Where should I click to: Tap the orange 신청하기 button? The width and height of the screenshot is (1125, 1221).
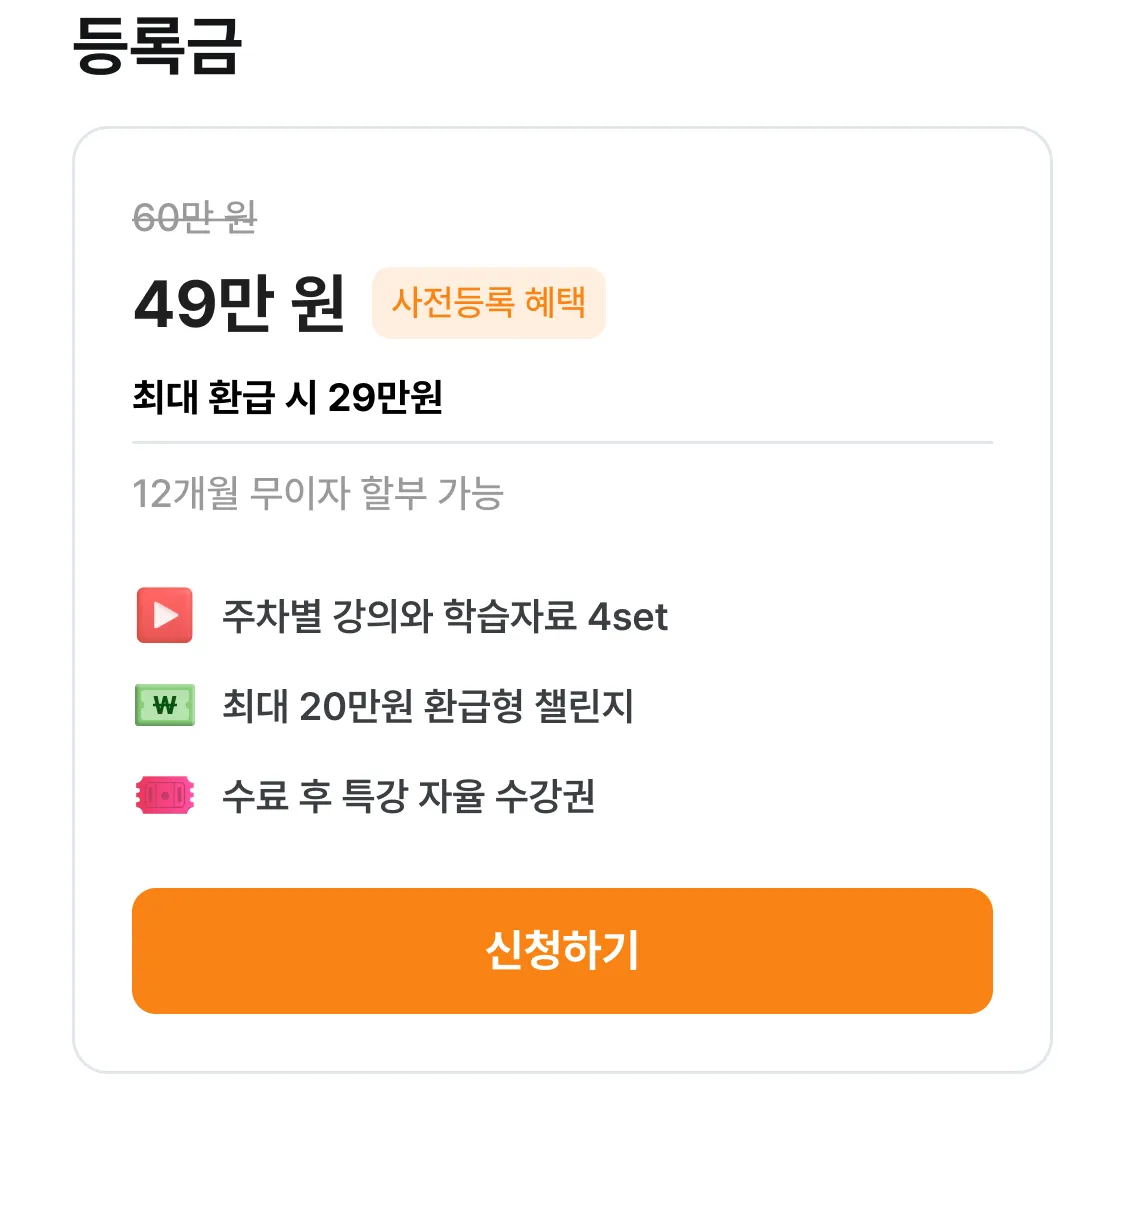click(562, 951)
